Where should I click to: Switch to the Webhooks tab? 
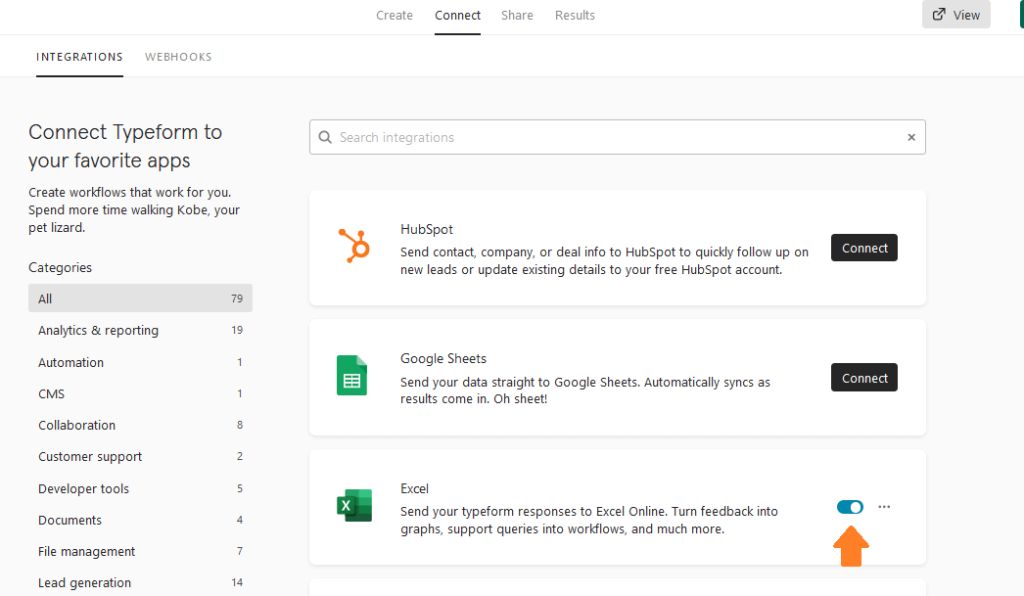[x=178, y=57]
